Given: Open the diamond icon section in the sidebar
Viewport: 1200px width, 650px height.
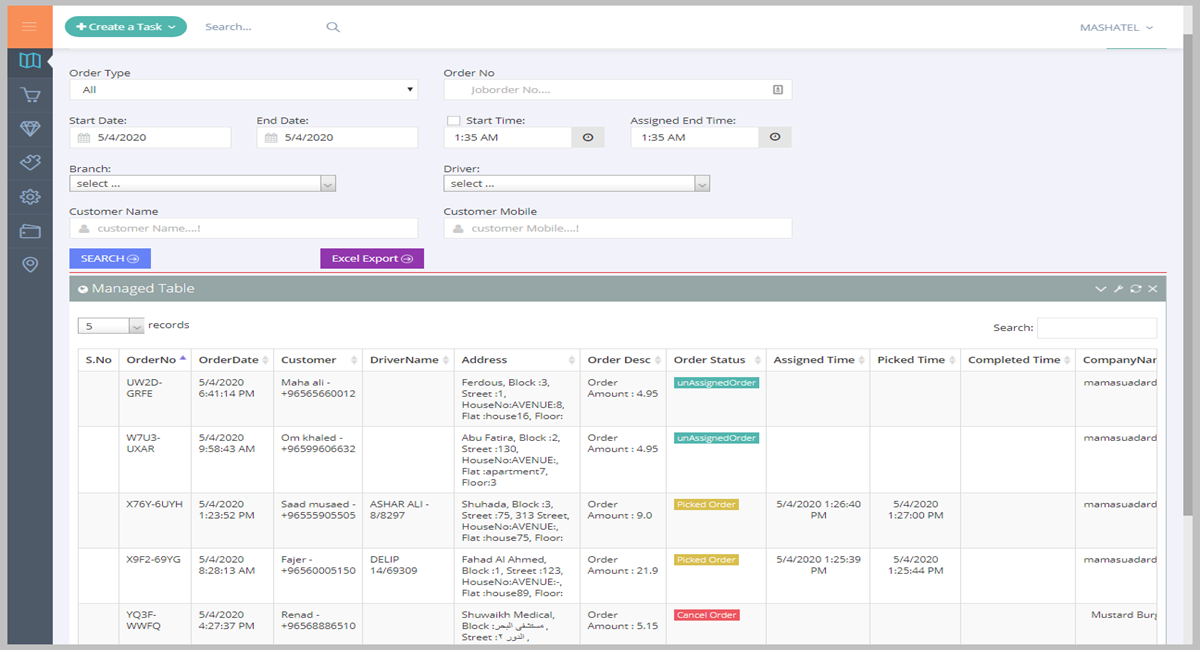Looking at the screenshot, I should pos(30,129).
